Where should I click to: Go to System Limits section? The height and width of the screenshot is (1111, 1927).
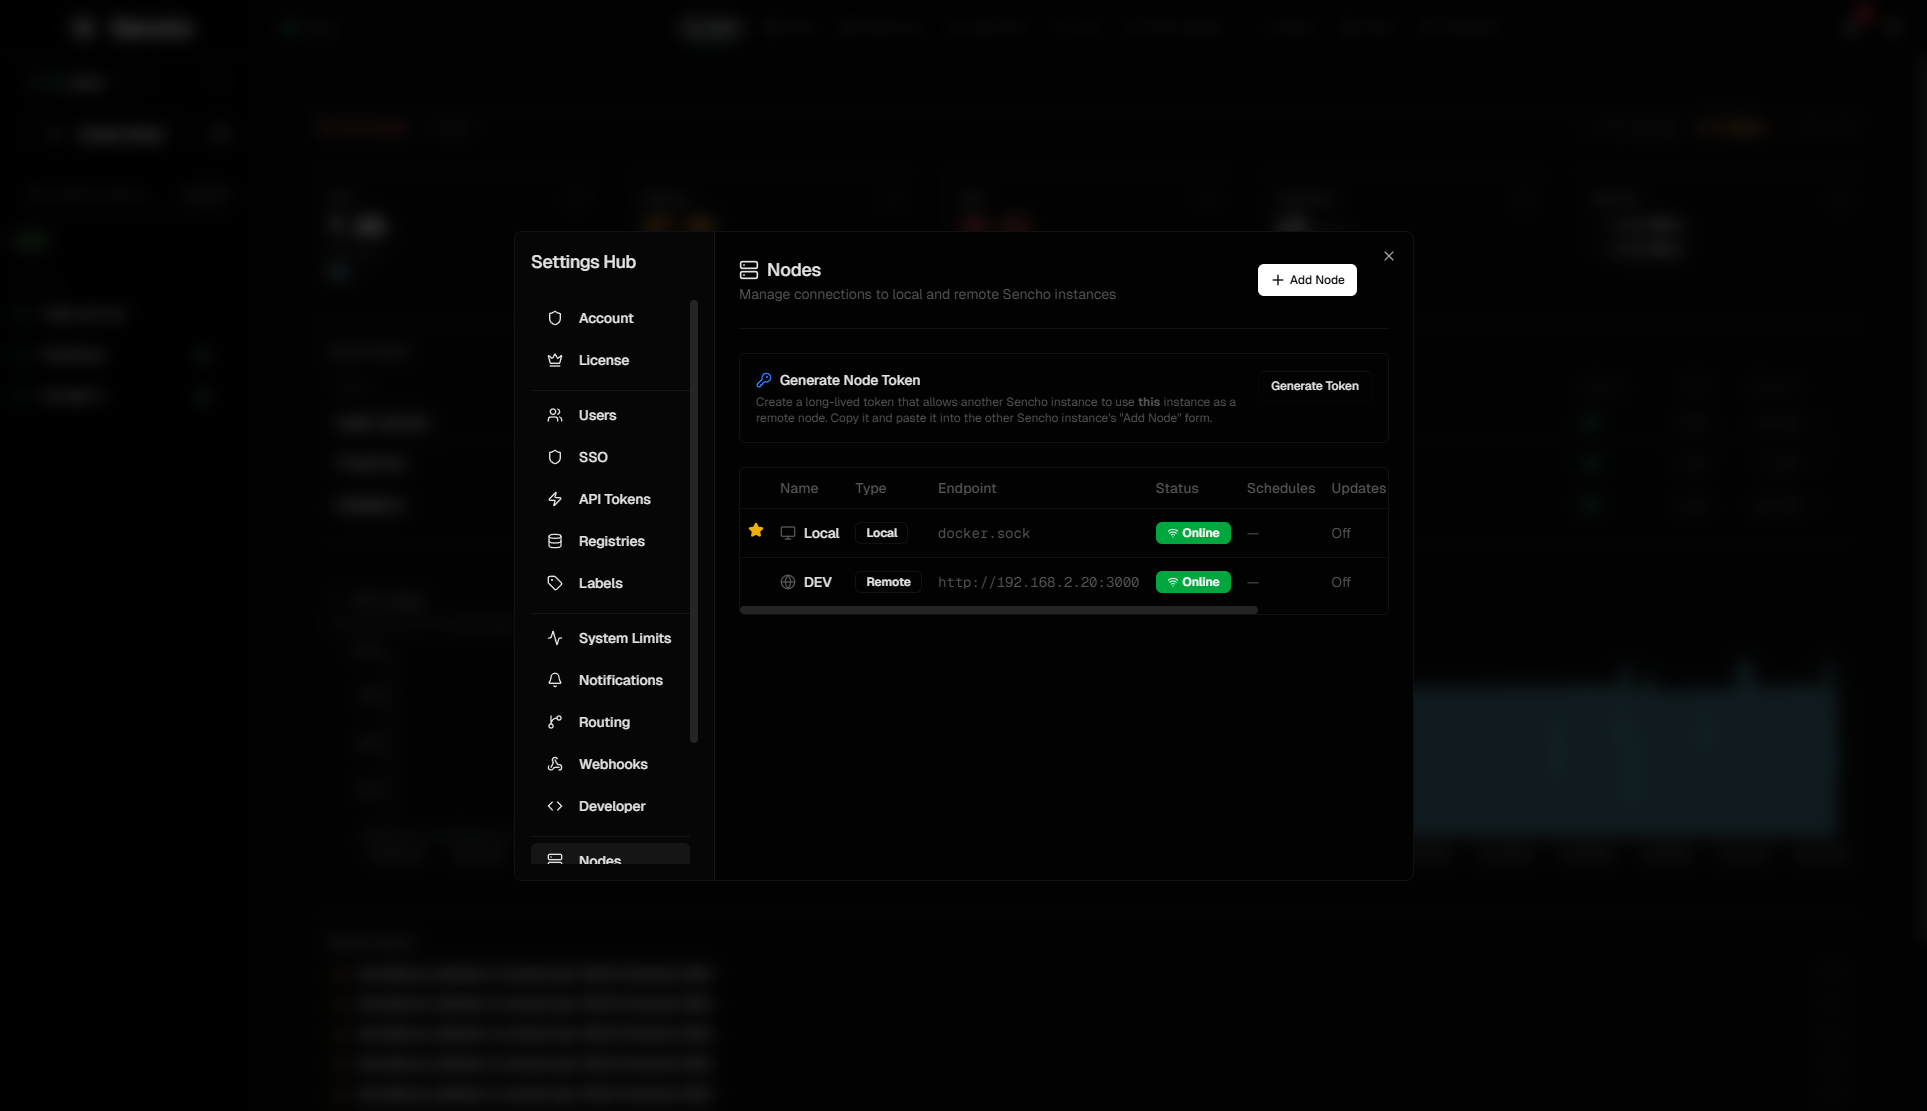tap(610, 638)
